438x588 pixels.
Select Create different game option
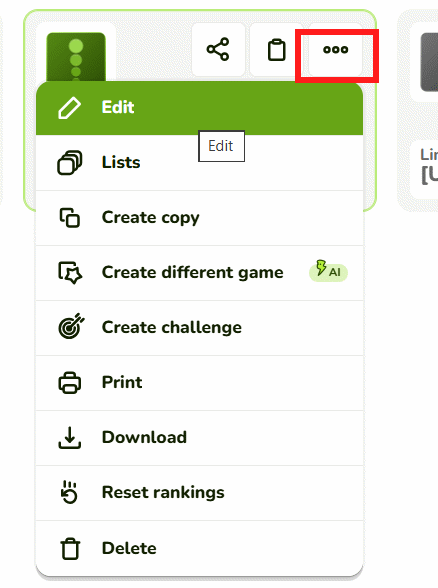pyautogui.click(x=200, y=273)
